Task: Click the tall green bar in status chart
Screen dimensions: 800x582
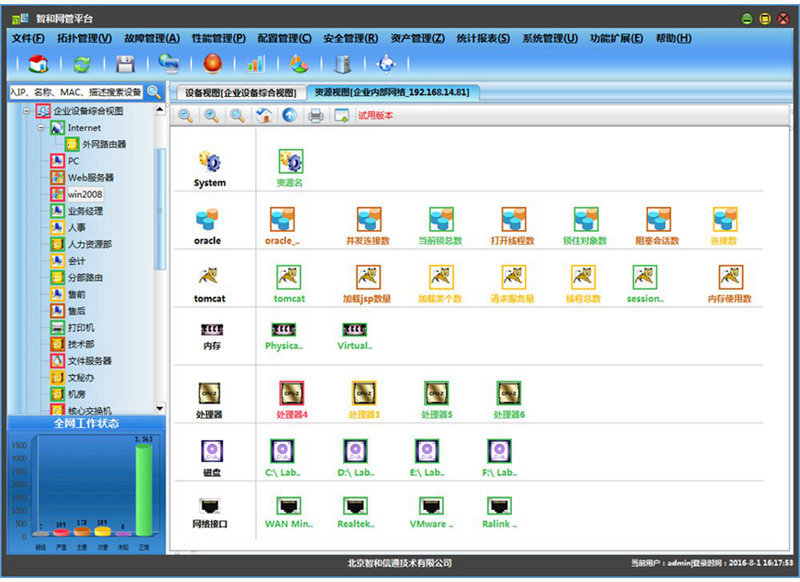Action: tap(144, 490)
